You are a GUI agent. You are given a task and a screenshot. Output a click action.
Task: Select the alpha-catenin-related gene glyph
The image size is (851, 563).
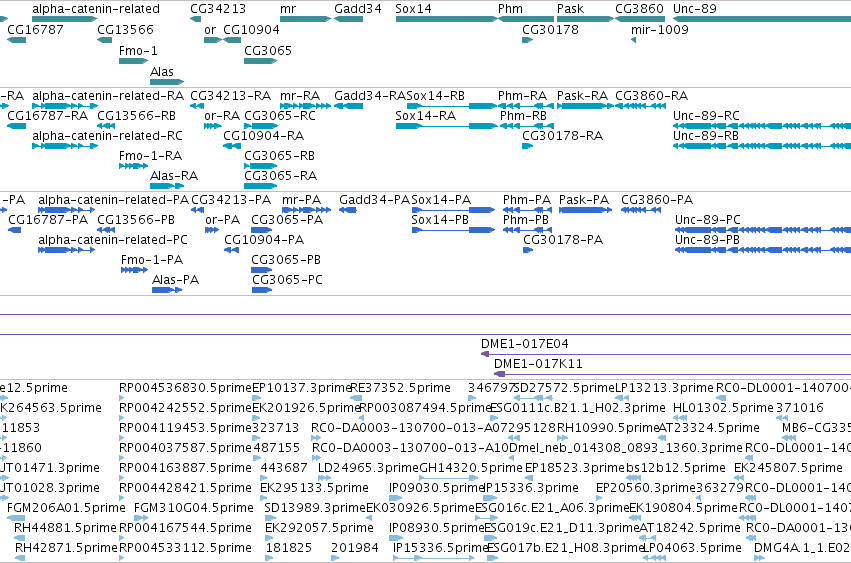pos(65,19)
